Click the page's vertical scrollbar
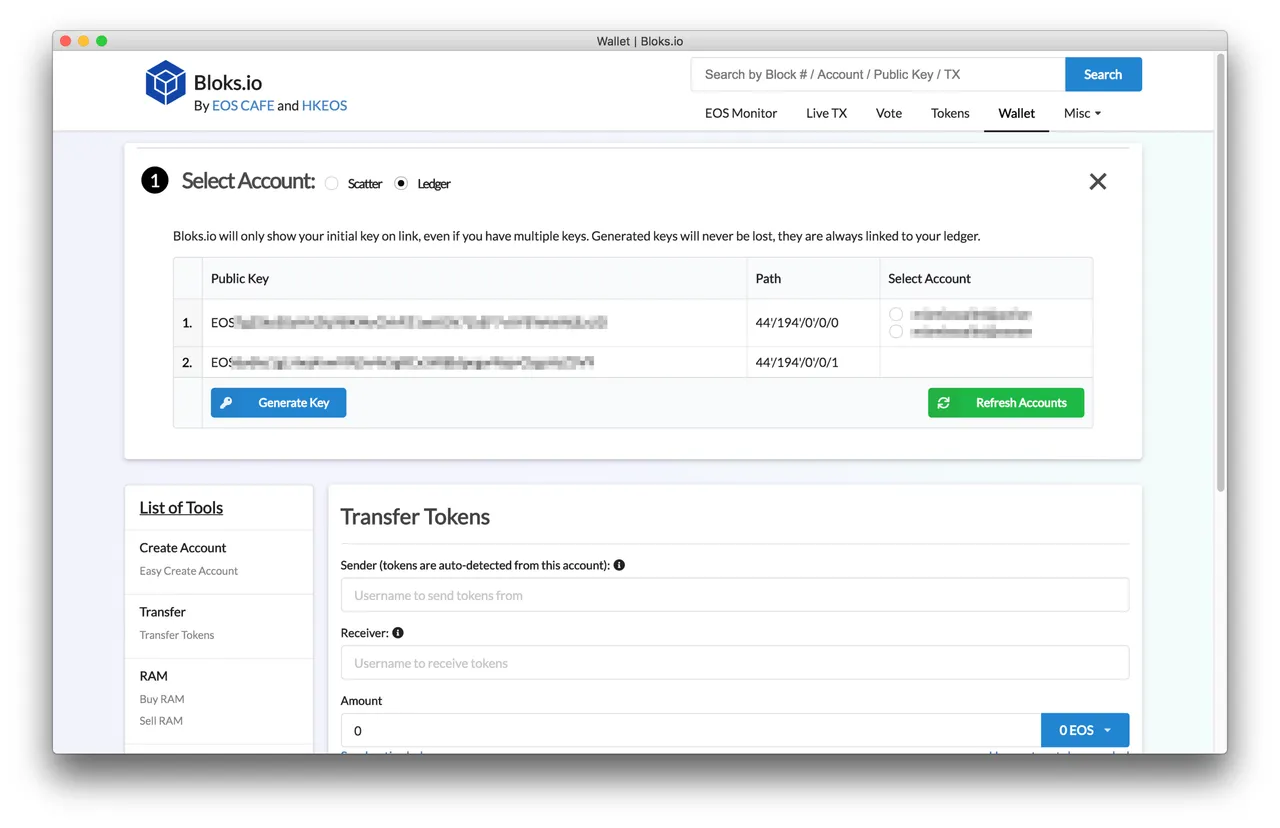This screenshot has height=828, width=1280. (x=1220, y=272)
